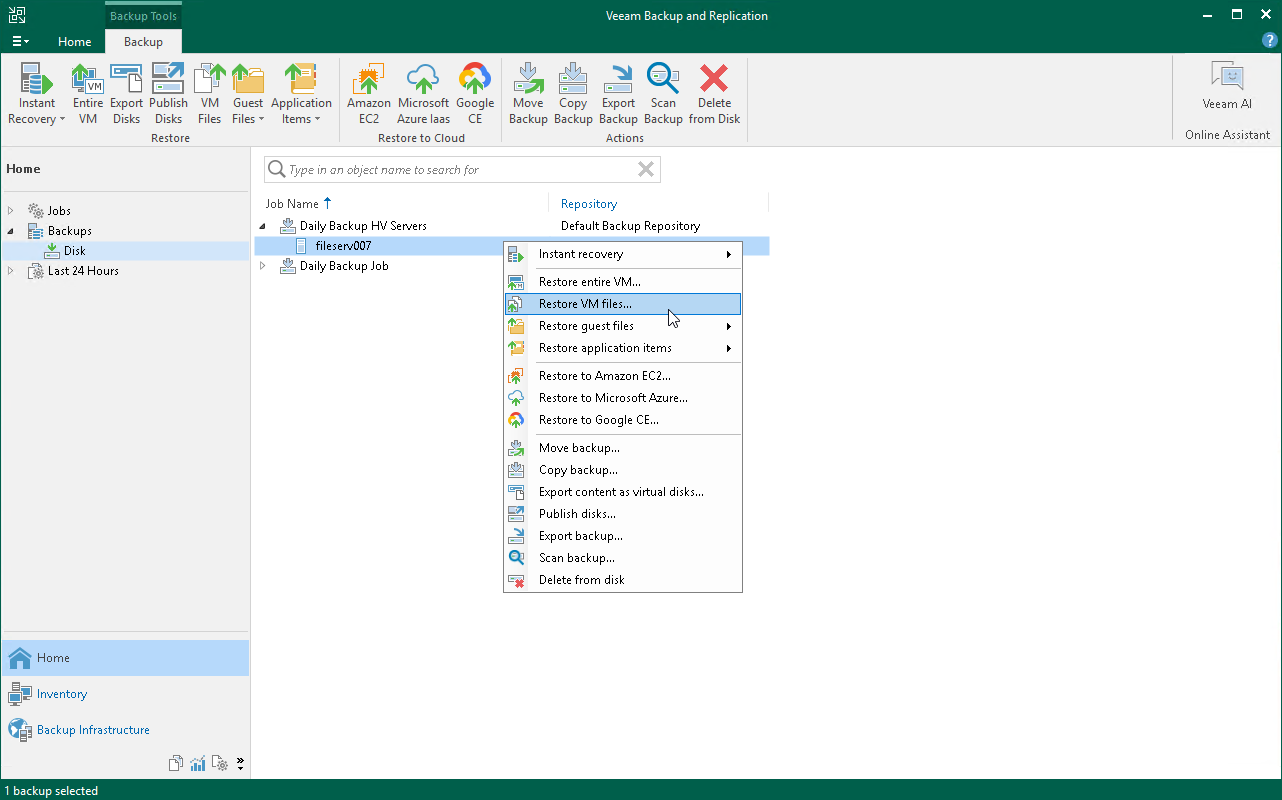Expand the Last 24 Hours node
1282x800 pixels.
pos(12,271)
